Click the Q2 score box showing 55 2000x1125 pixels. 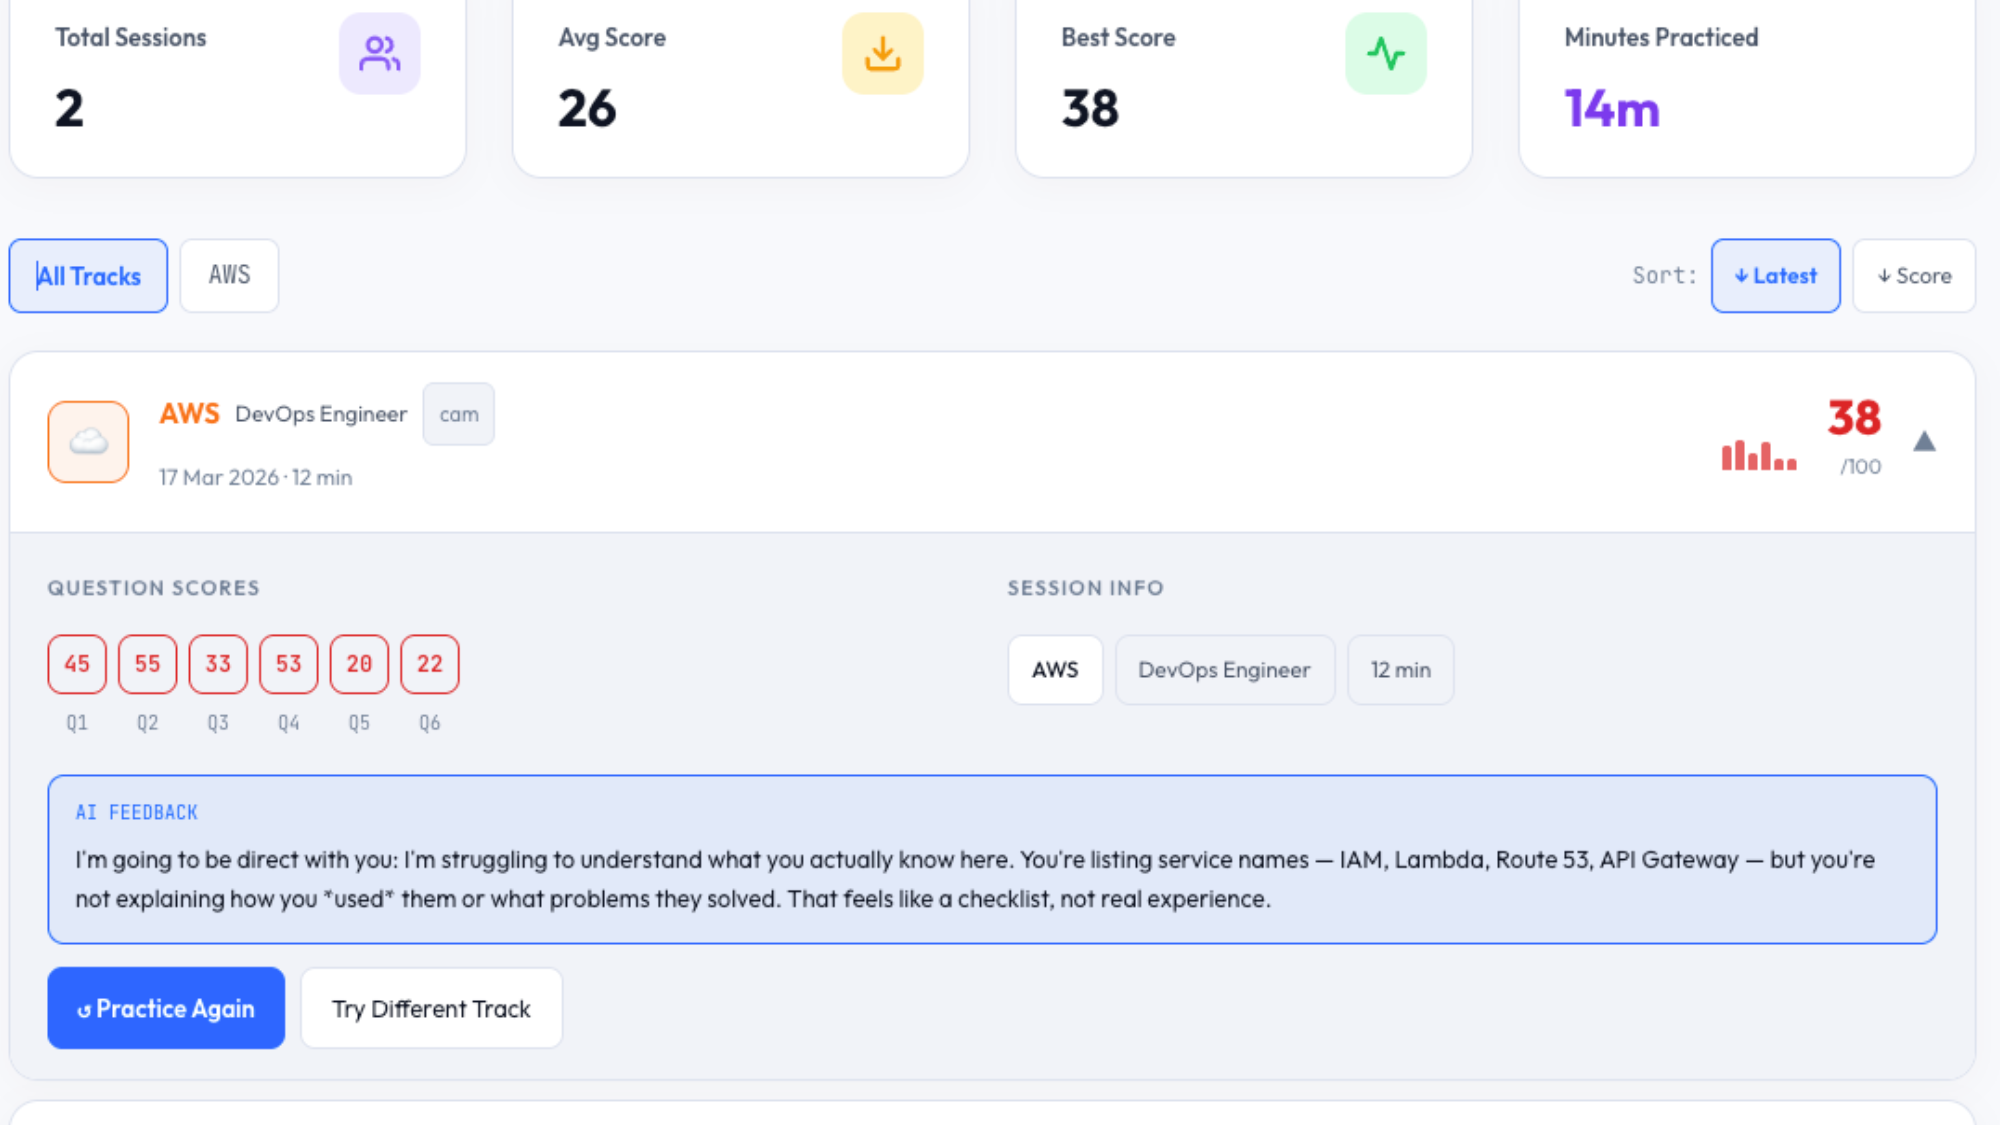click(147, 664)
